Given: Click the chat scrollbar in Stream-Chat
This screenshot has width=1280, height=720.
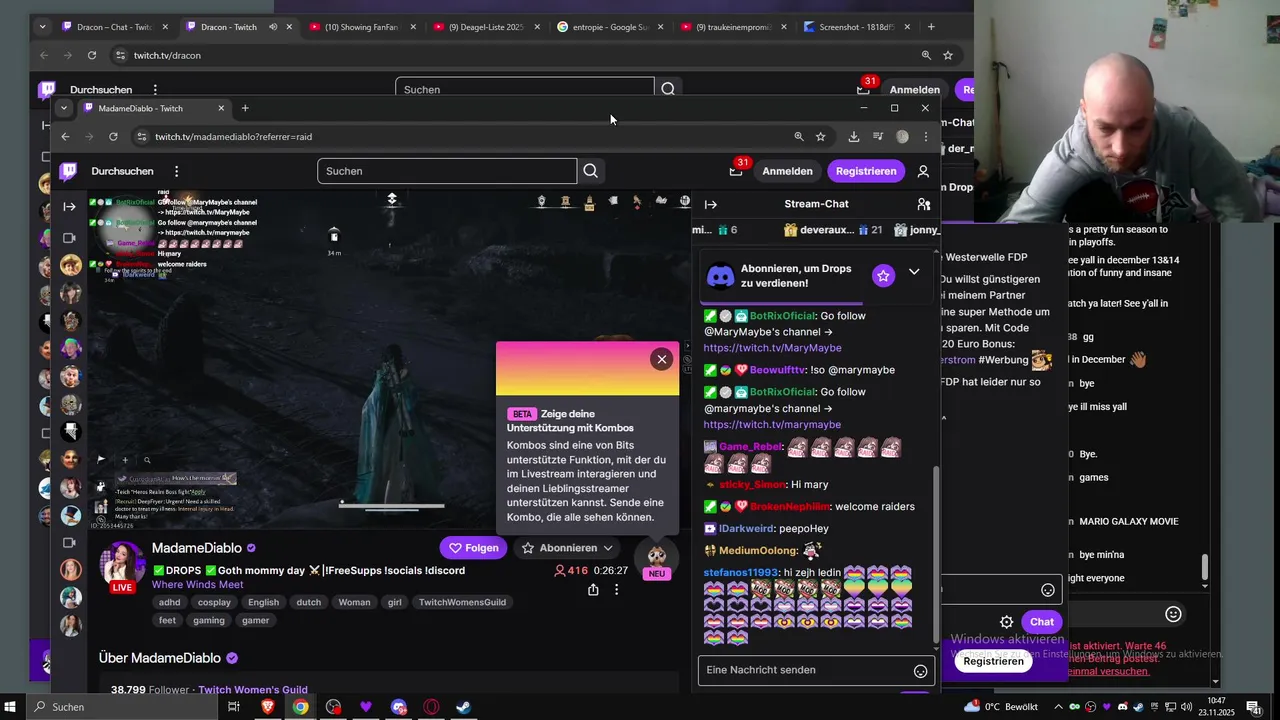Looking at the screenshot, I should click(x=936, y=555).
